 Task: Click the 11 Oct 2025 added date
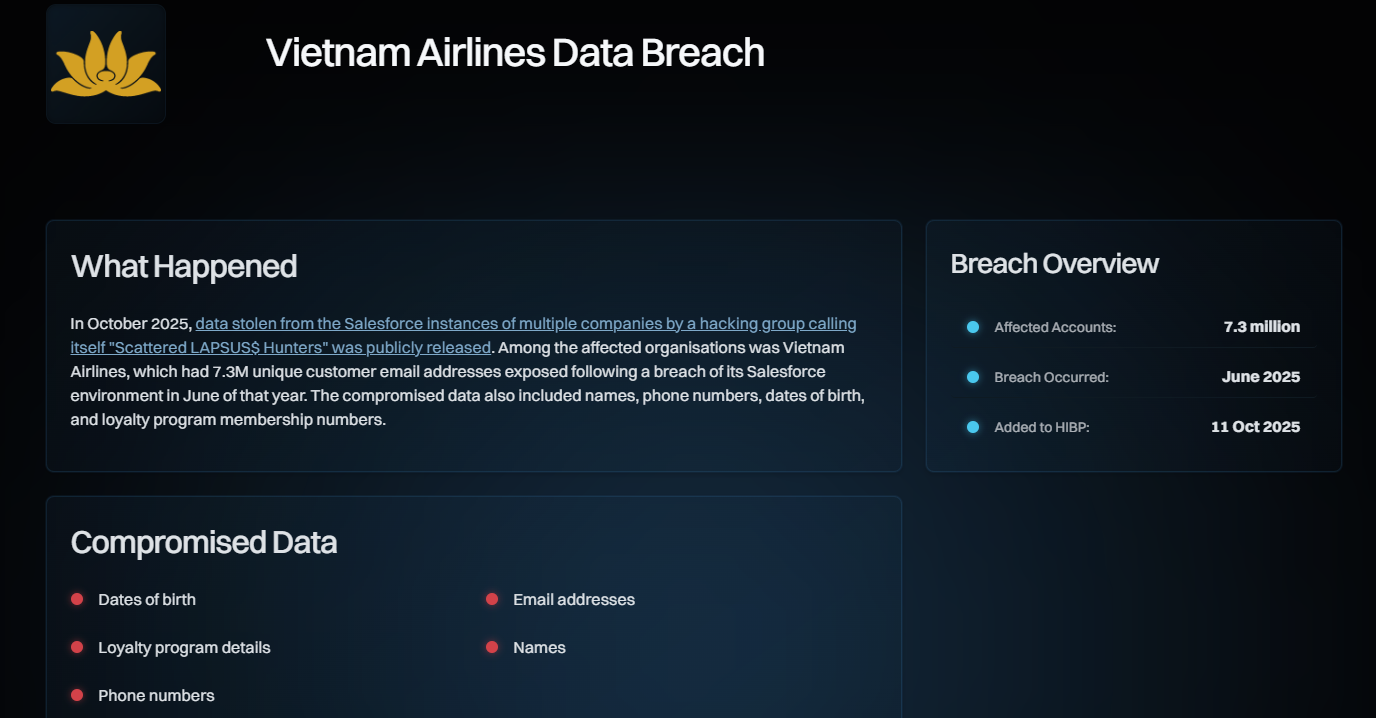click(1255, 427)
